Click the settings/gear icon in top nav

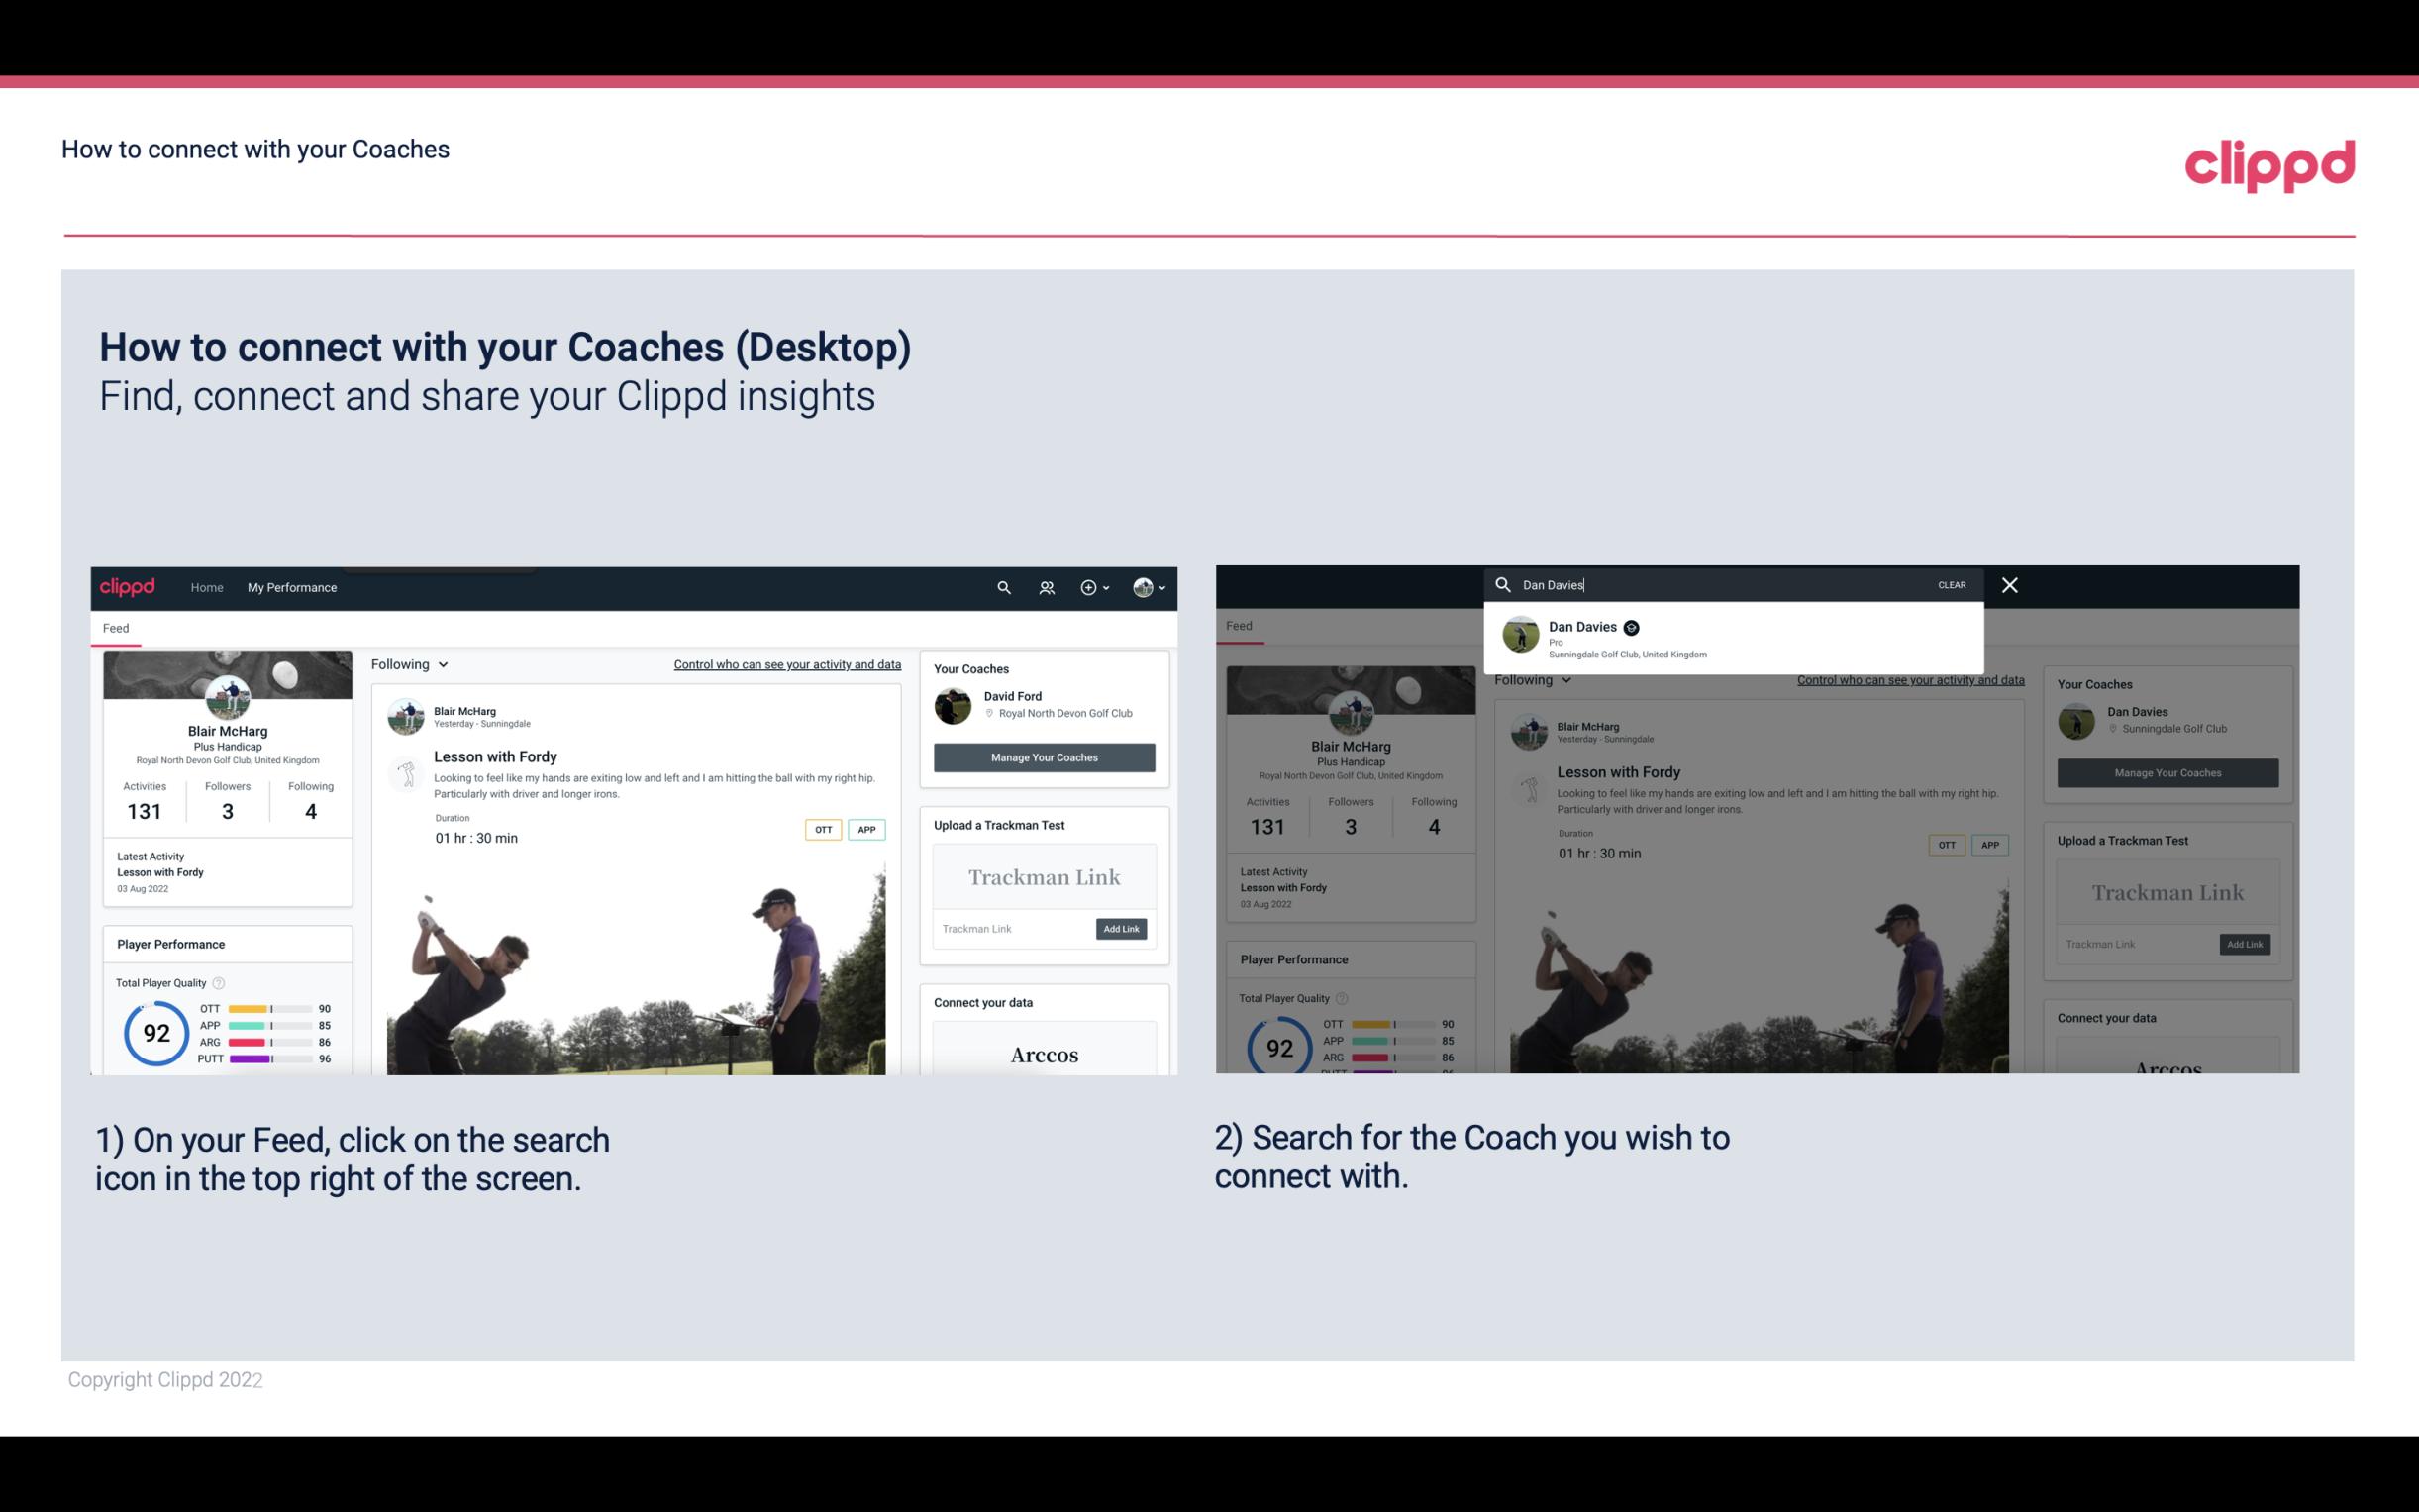[x=1088, y=587]
